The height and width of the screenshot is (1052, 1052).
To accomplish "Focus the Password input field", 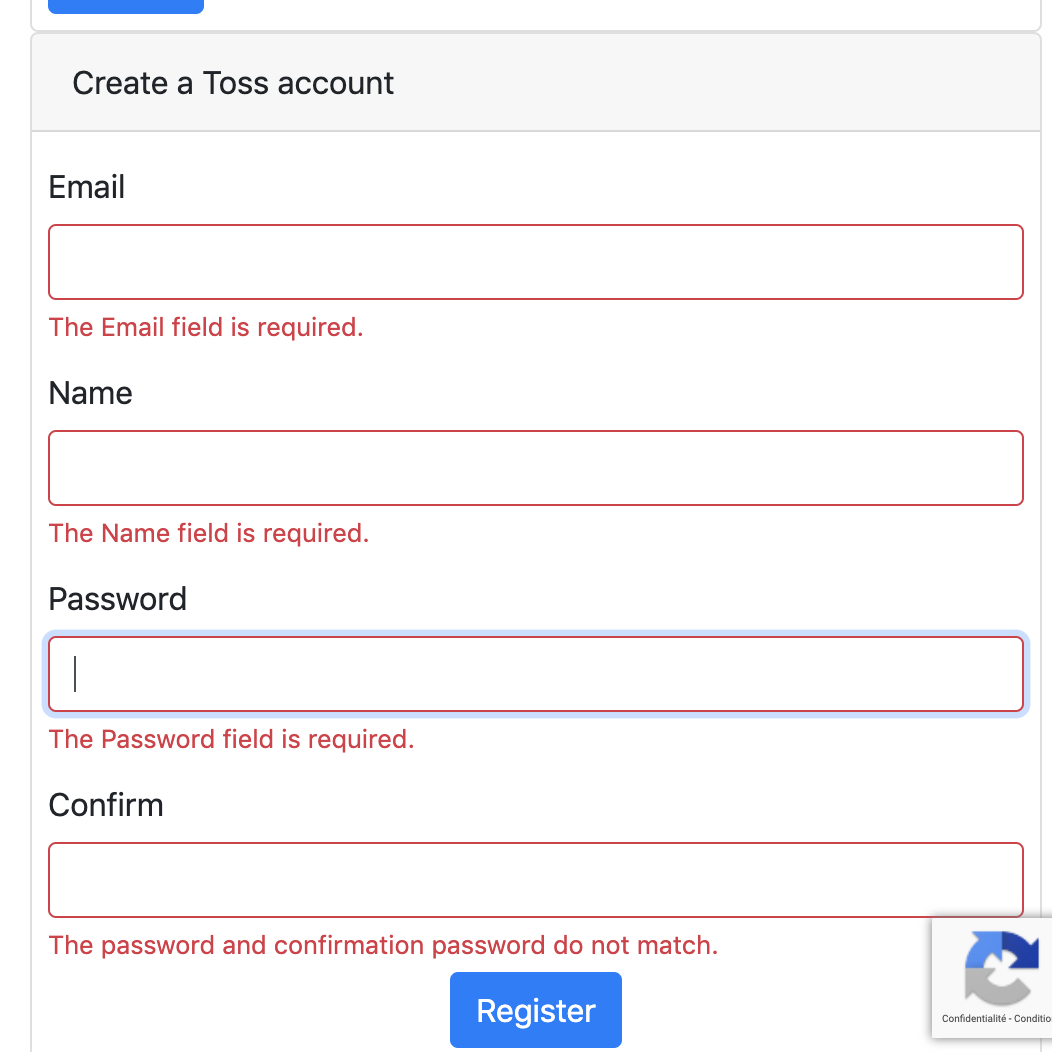I will point(536,674).
